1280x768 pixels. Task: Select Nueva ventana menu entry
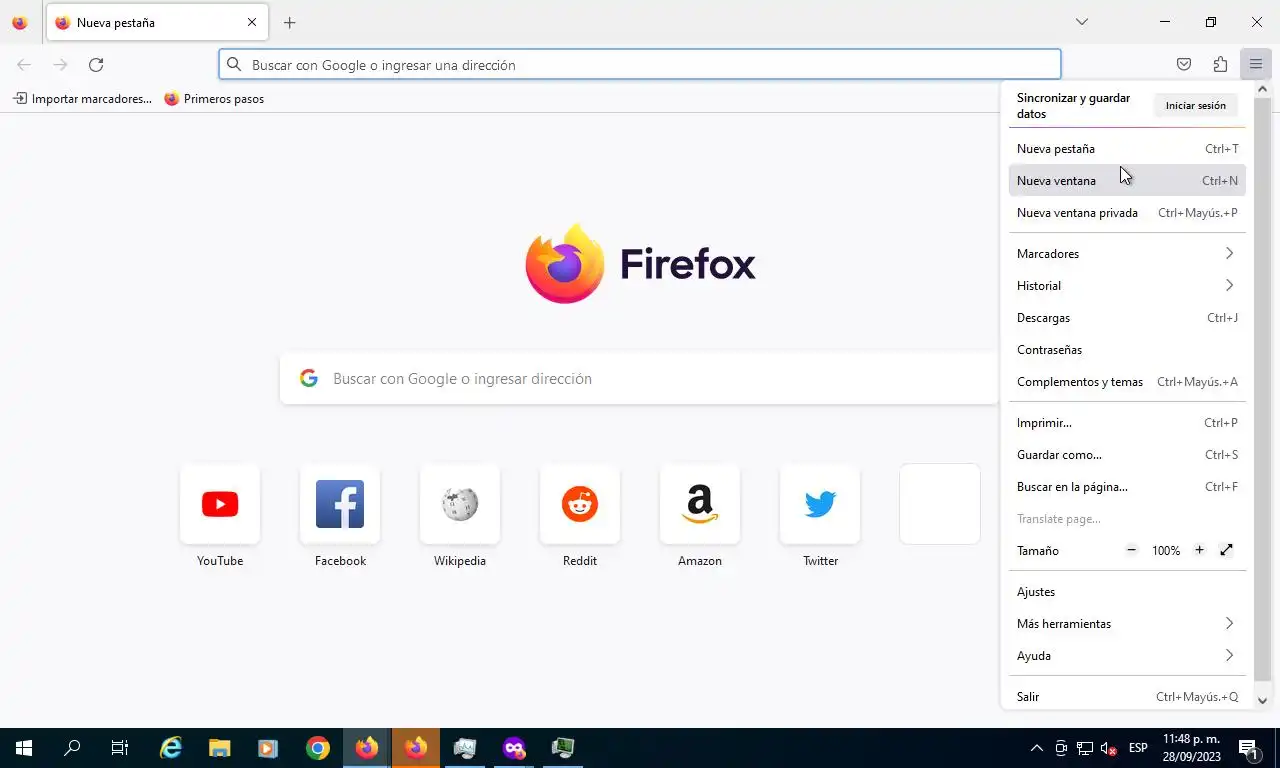(1127, 181)
